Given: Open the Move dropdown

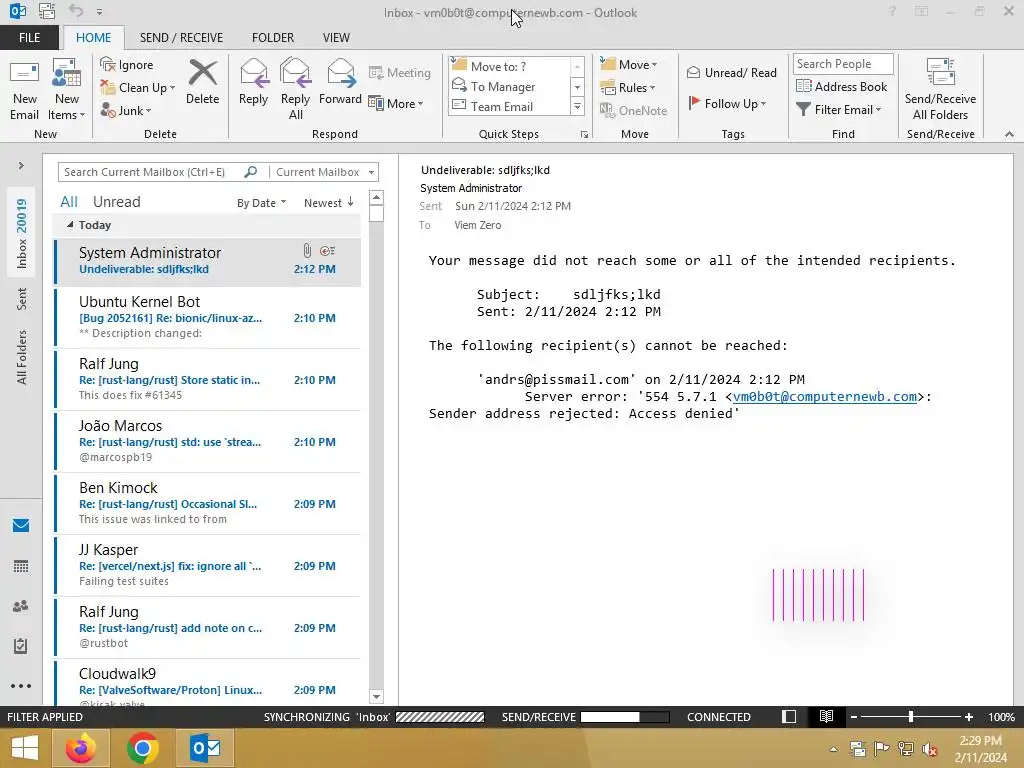Looking at the screenshot, I should [x=629, y=64].
